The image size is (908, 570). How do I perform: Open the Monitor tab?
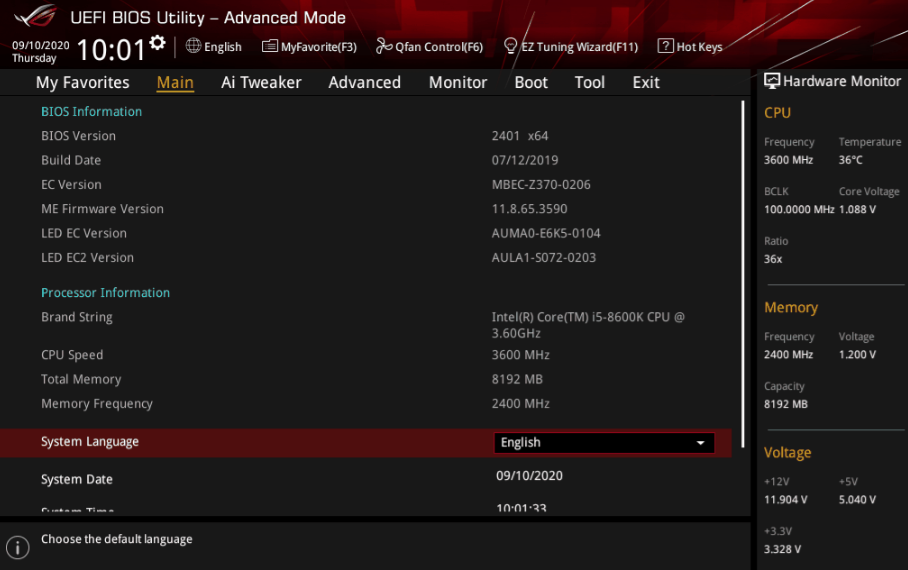point(458,82)
